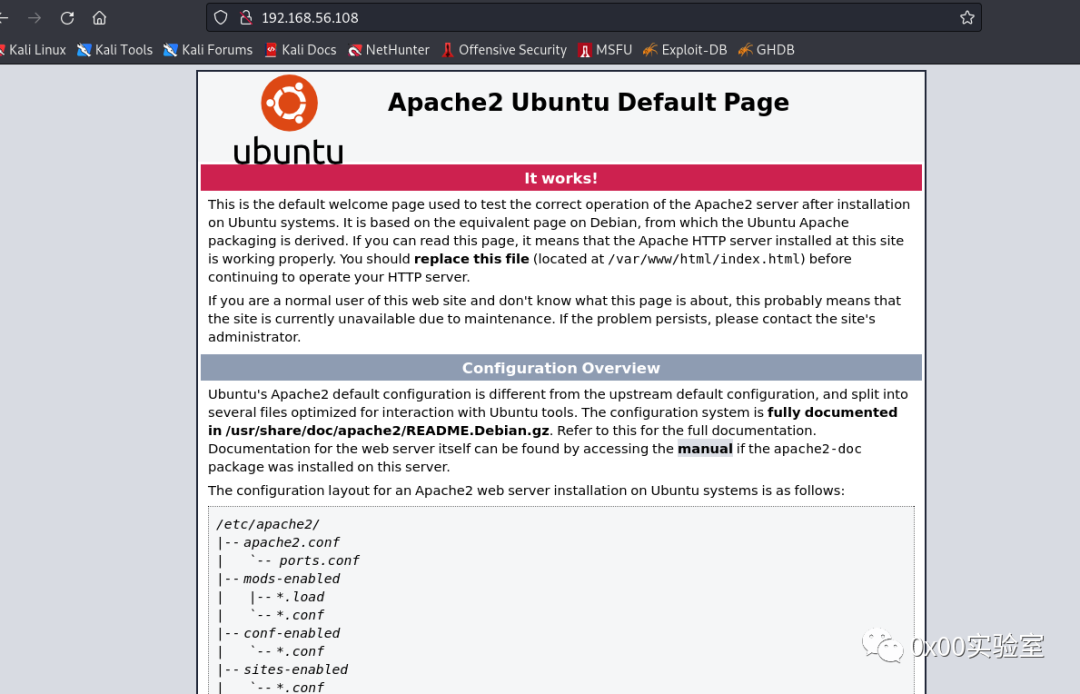Click the 'mods-enabled' line in config tree
Screen dimensions: 1080x694
coord(291,579)
